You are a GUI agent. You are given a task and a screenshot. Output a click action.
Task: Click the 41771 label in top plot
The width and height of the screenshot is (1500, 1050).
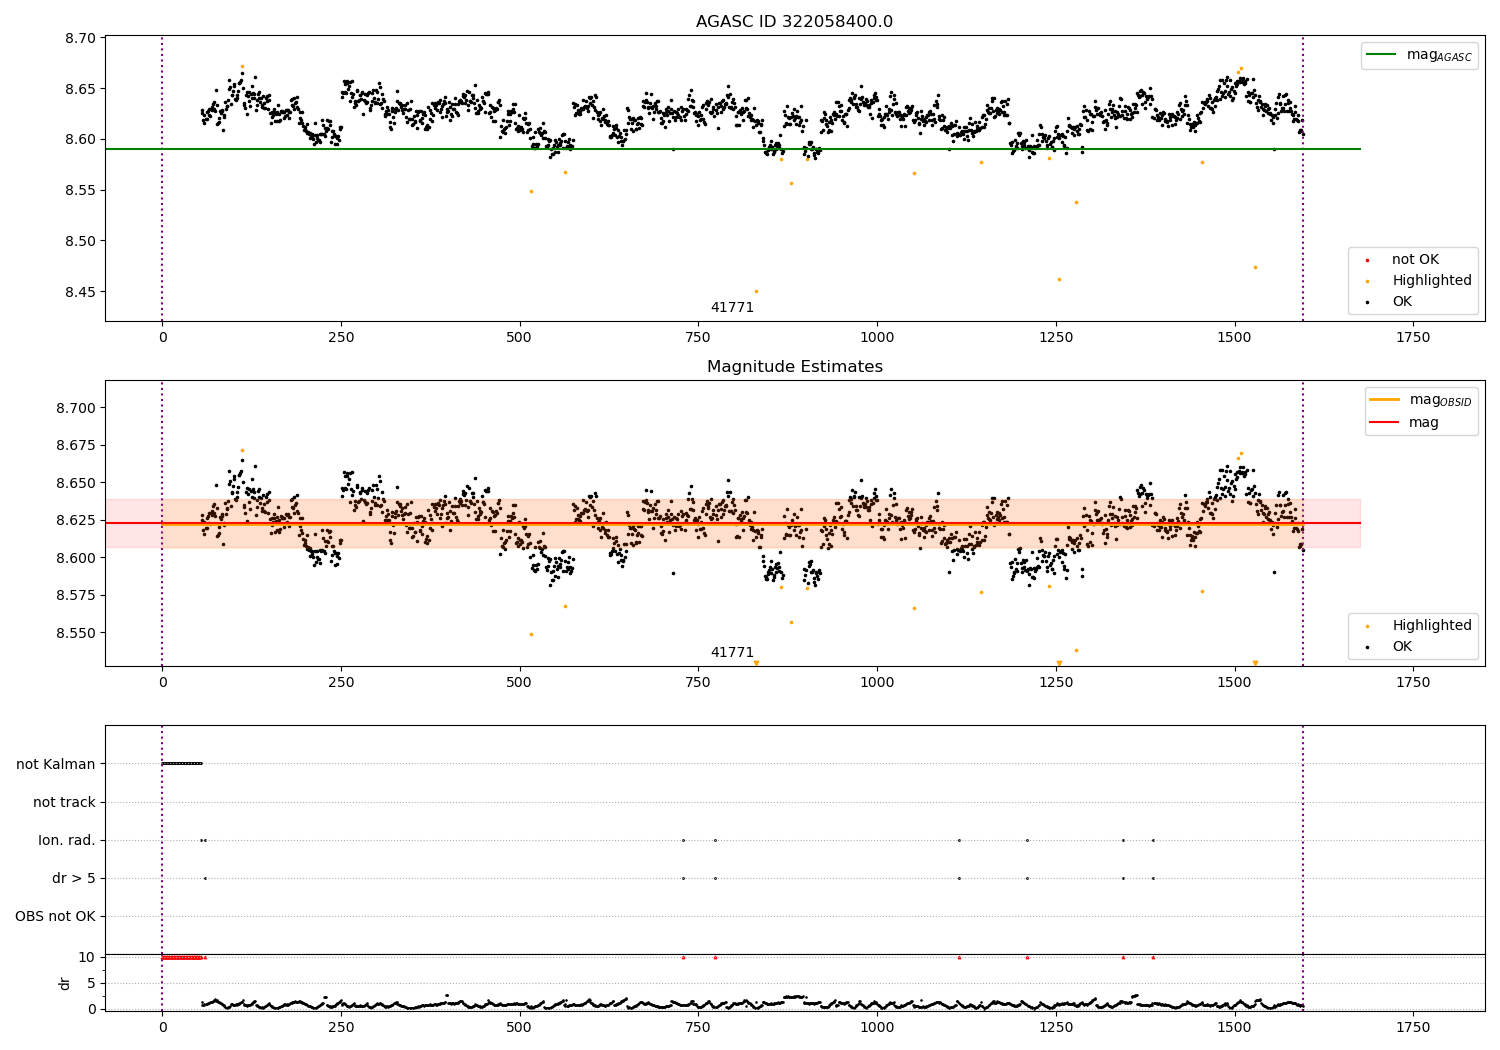tap(732, 308)
